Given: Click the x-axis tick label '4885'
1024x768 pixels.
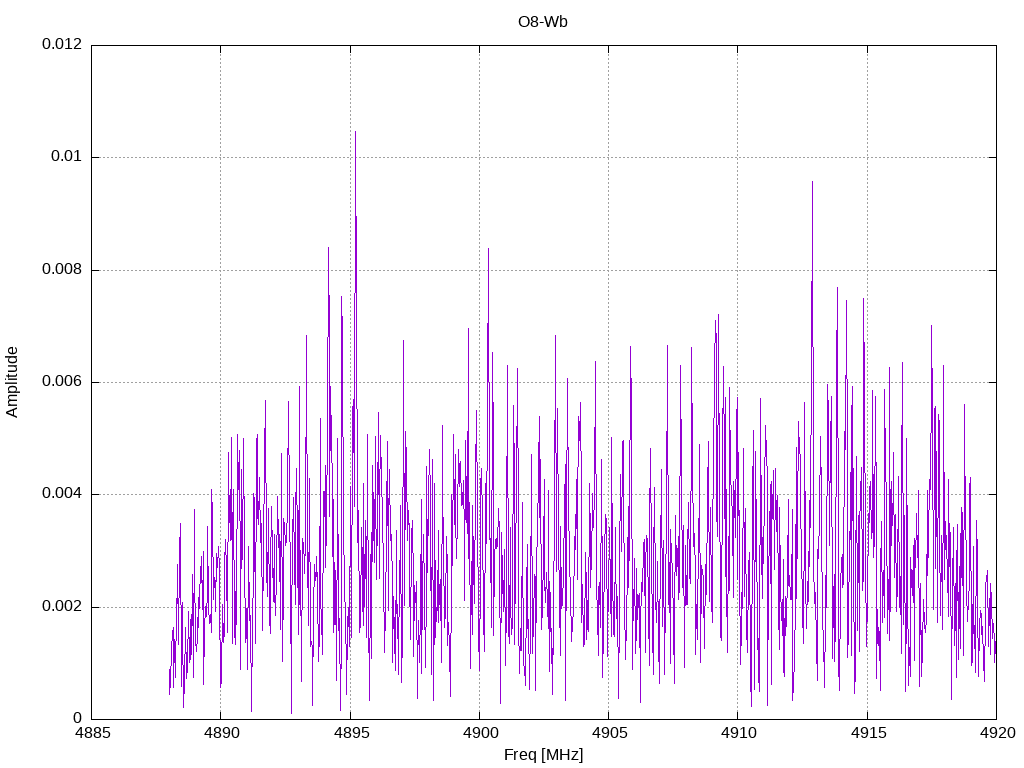Looking at the screenshot, I should pyautogui.click(x=92, y=733).
